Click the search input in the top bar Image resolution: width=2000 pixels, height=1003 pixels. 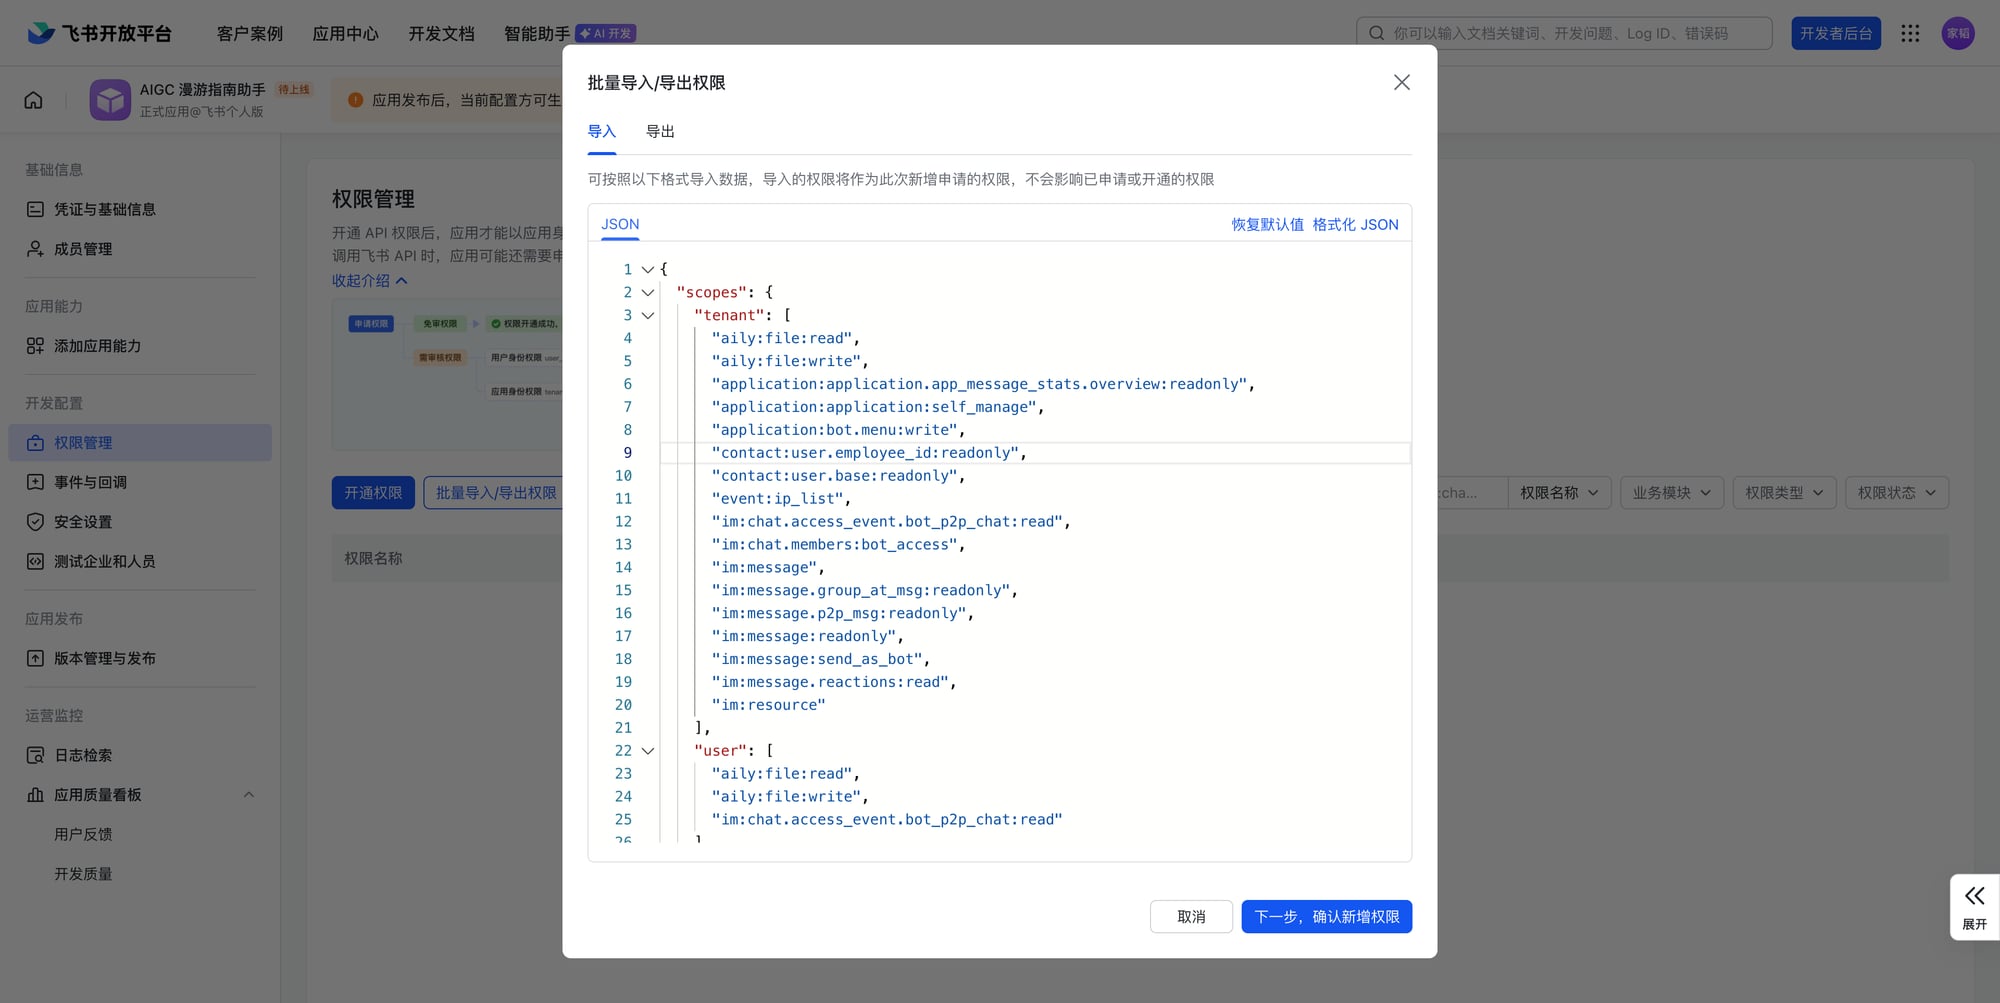(1563, 34)
